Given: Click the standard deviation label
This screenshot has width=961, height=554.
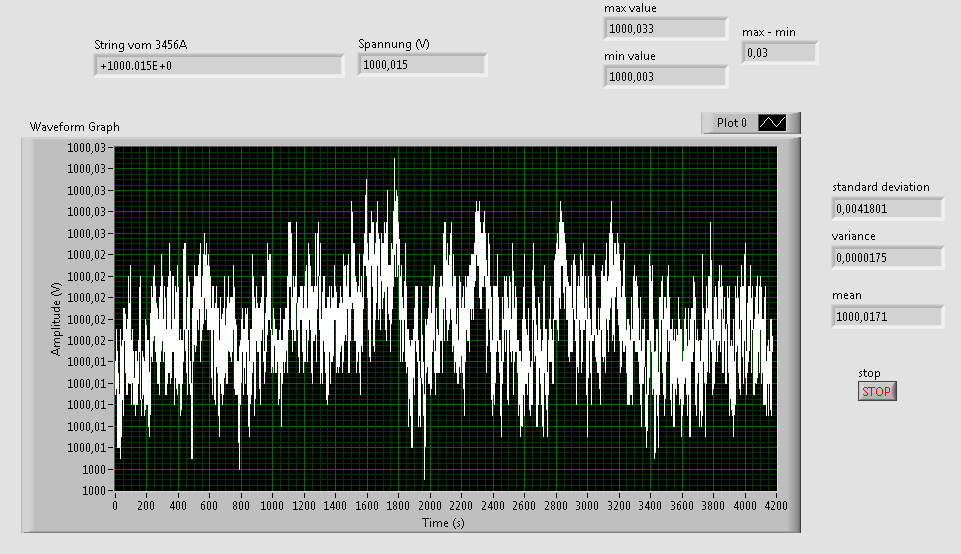Looking at the screenshot, I should [x=881, y=187].
